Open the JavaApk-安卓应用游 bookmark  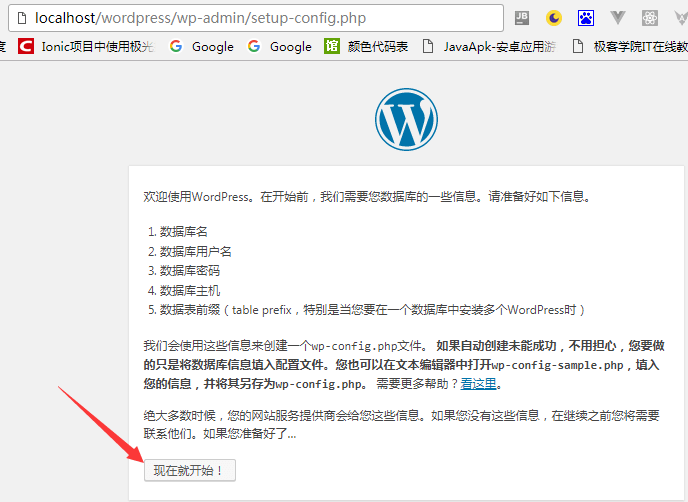pos(489,46)
